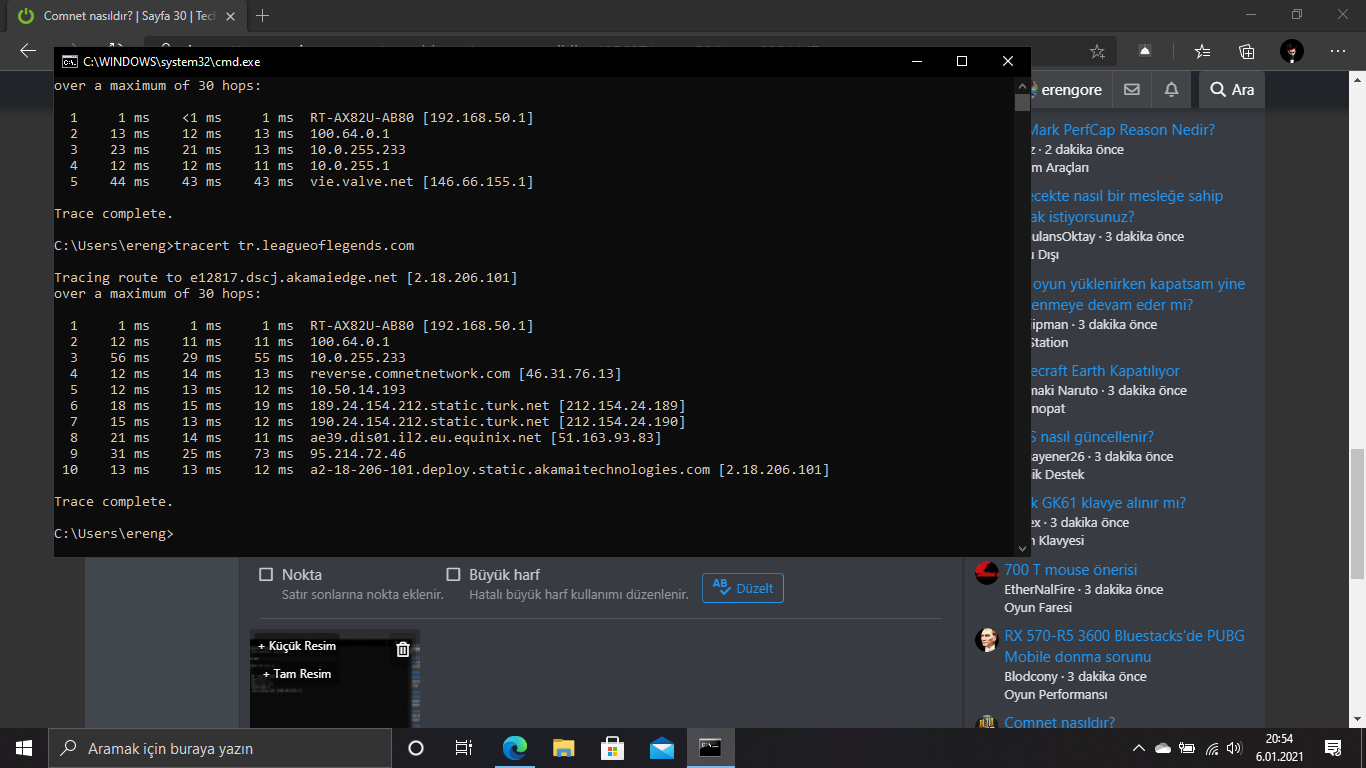Click the Windows taskbar search box
The width and height of the screenshot is (1366, 768).
click(x=220, y=748)
